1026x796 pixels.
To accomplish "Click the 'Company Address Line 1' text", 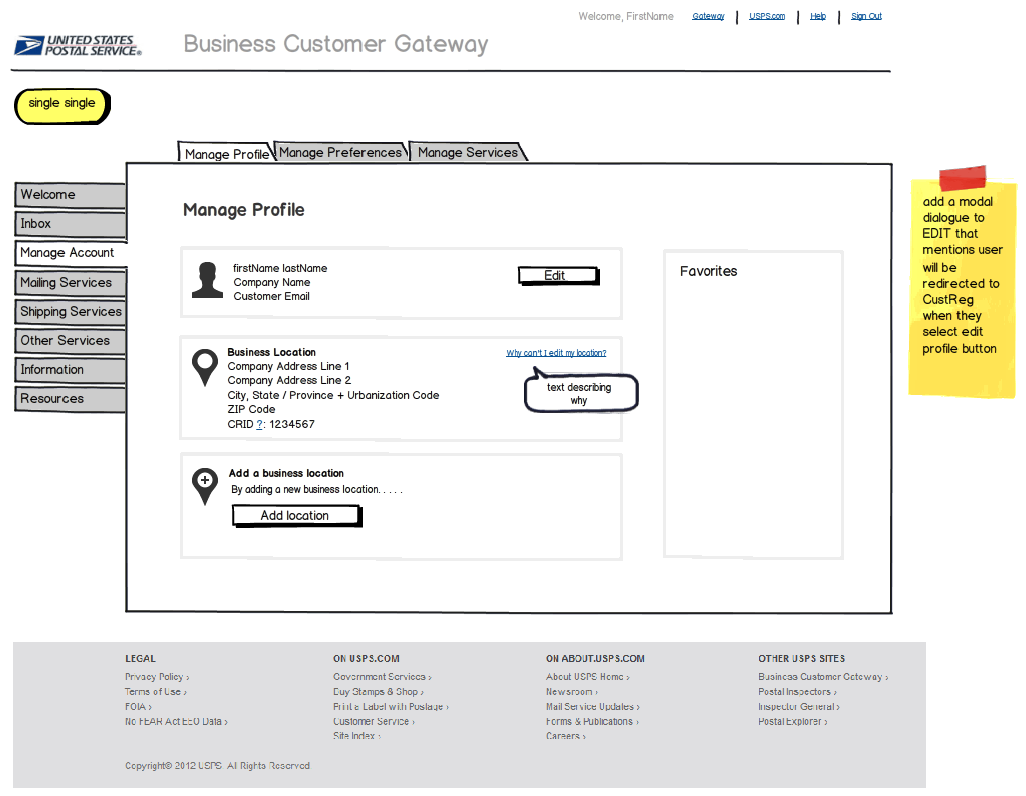I will (289, 367).
